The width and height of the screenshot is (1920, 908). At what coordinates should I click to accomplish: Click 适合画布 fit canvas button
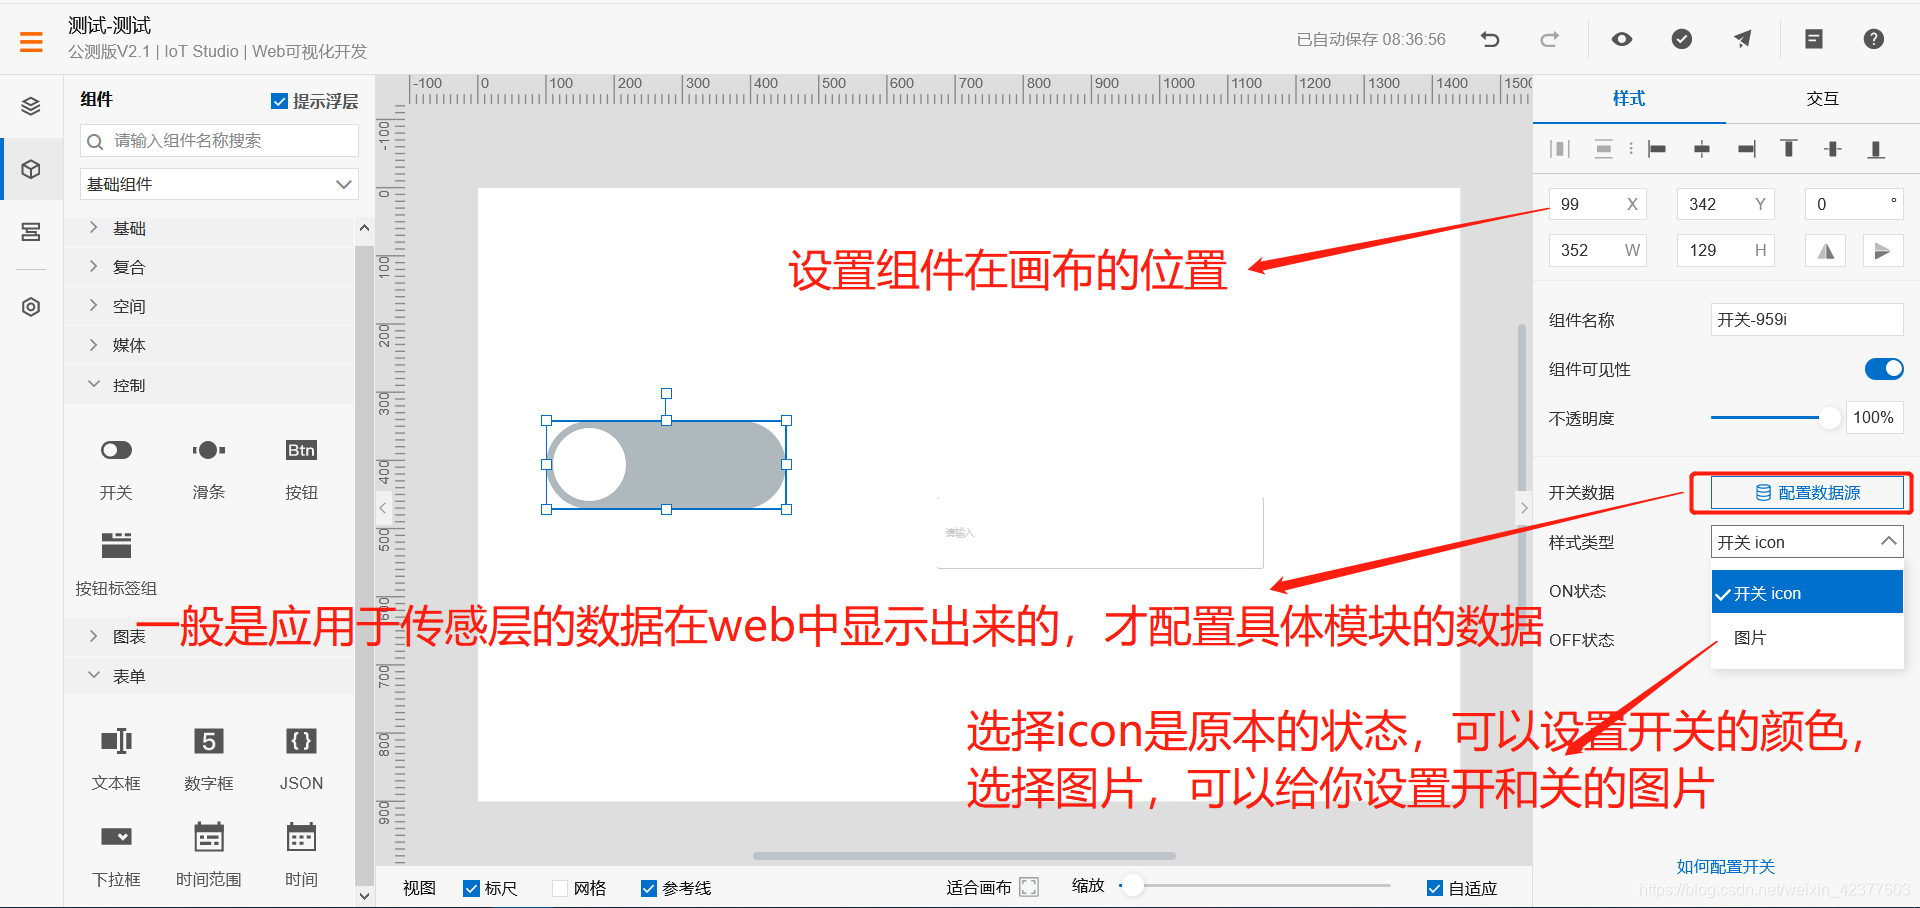pos(993,888)
